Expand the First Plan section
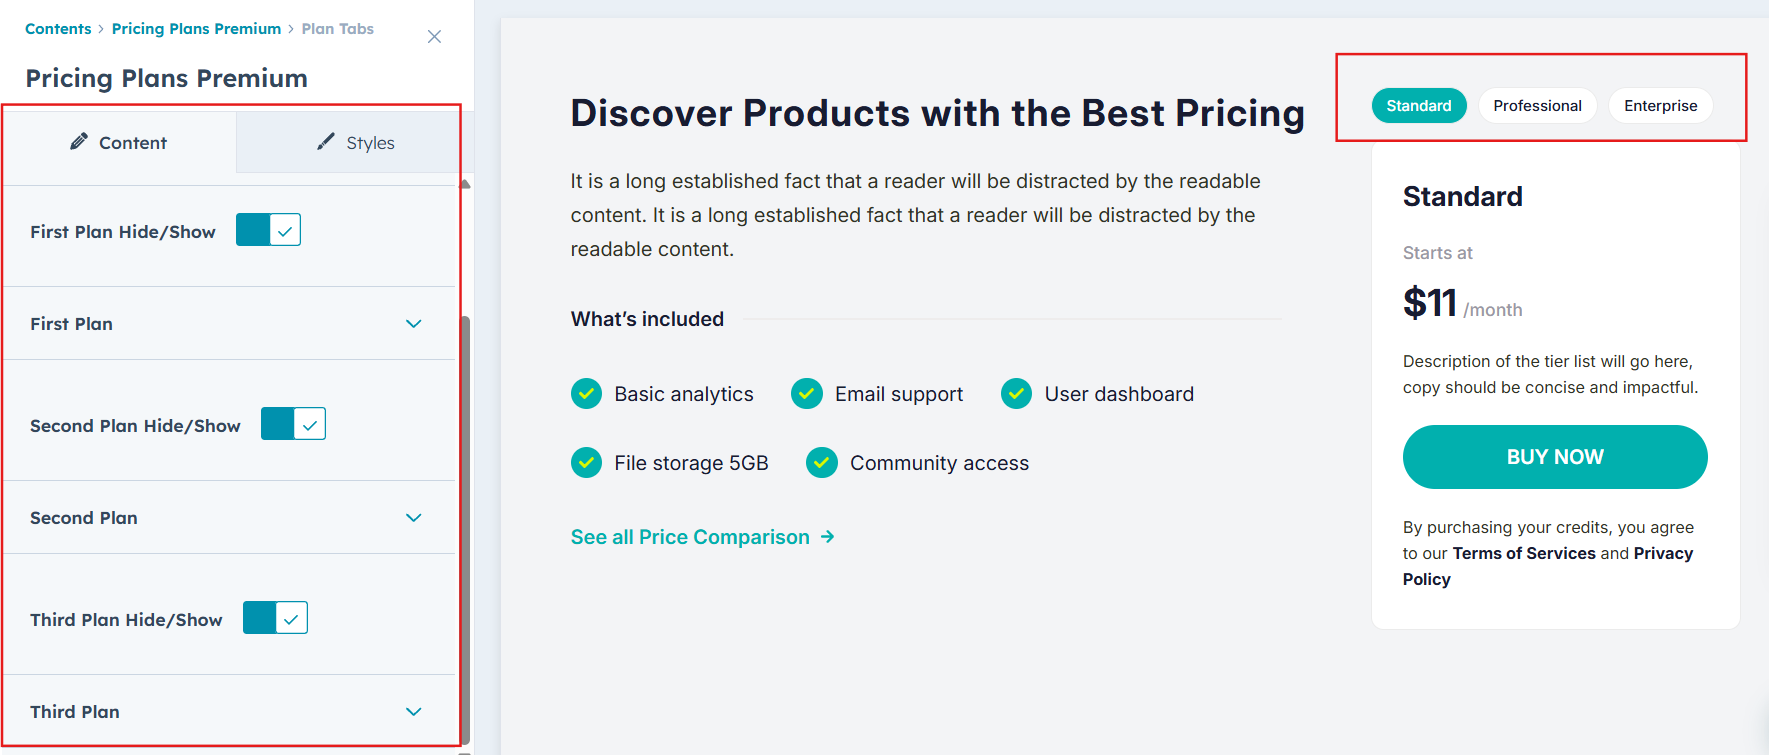Viewport: 1769px width, 755px height. tap(414, 324)
